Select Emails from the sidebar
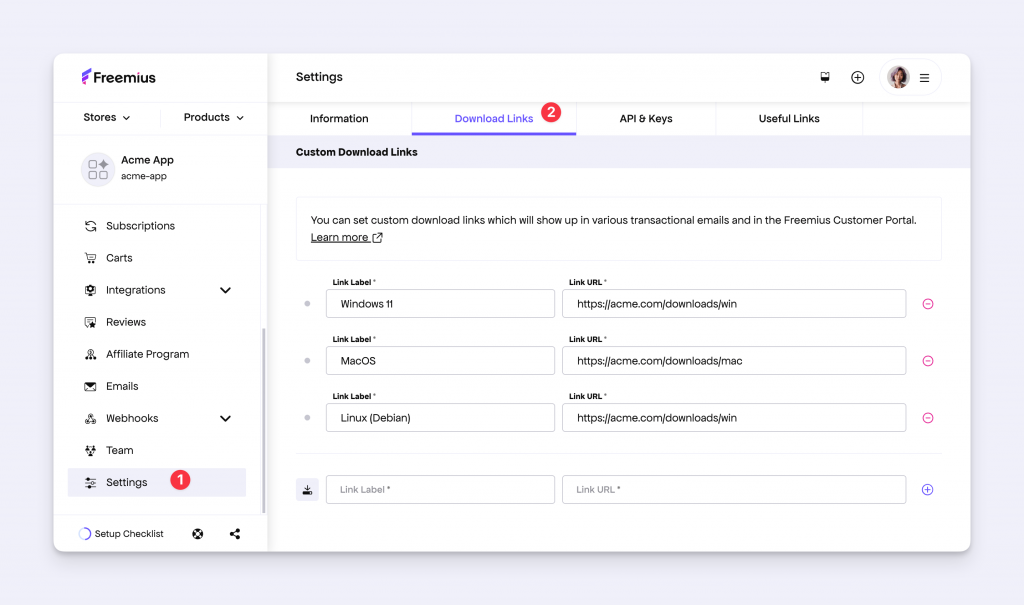Viewport: 1024px width, 605px height. pos(122,385)
